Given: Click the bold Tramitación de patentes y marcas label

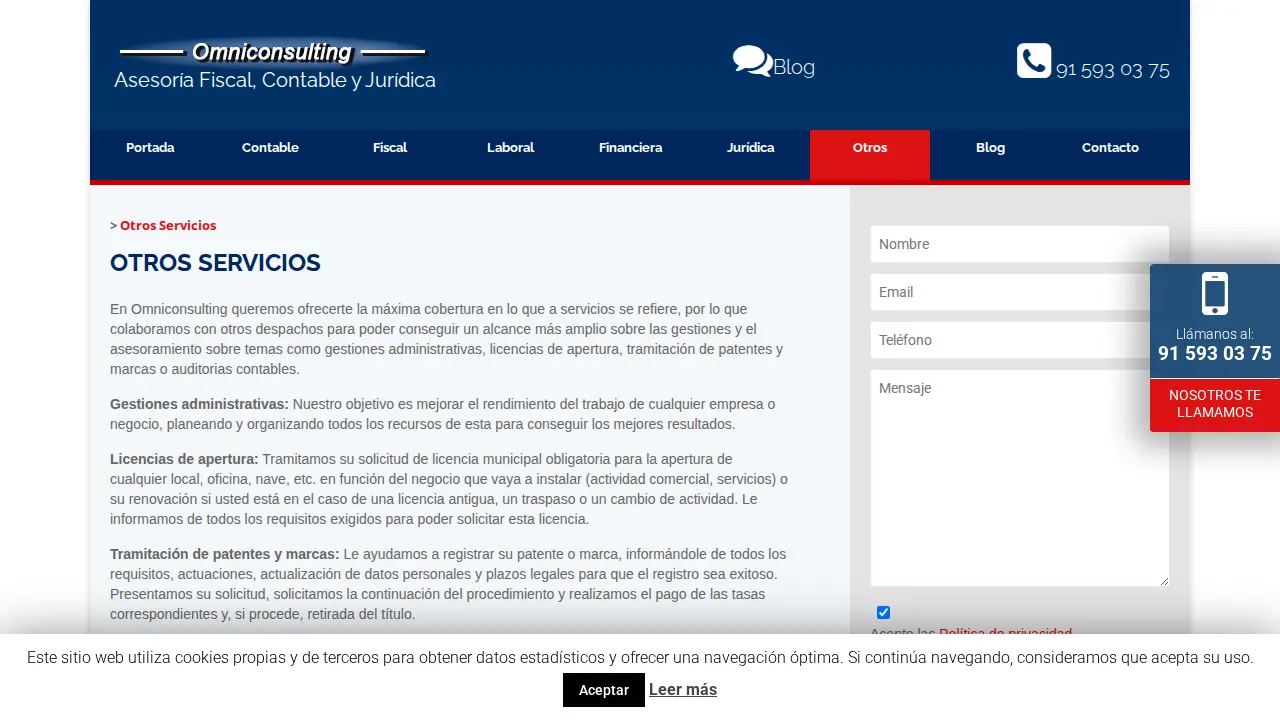Looking at the screenshot, I should tap(225, 554).
